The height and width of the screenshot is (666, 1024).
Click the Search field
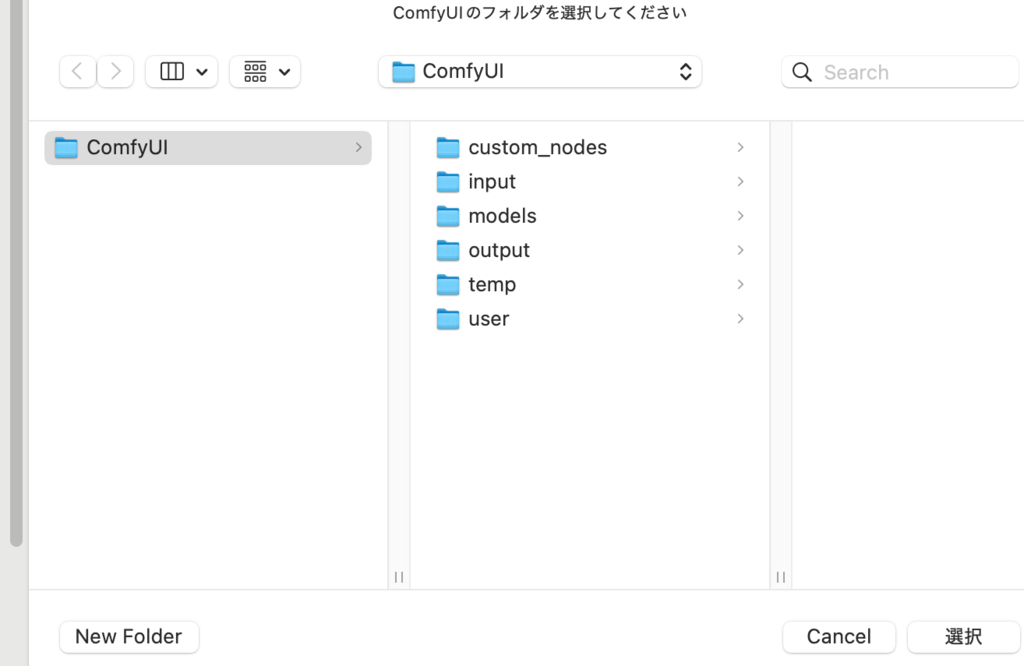tap(900, 72)
